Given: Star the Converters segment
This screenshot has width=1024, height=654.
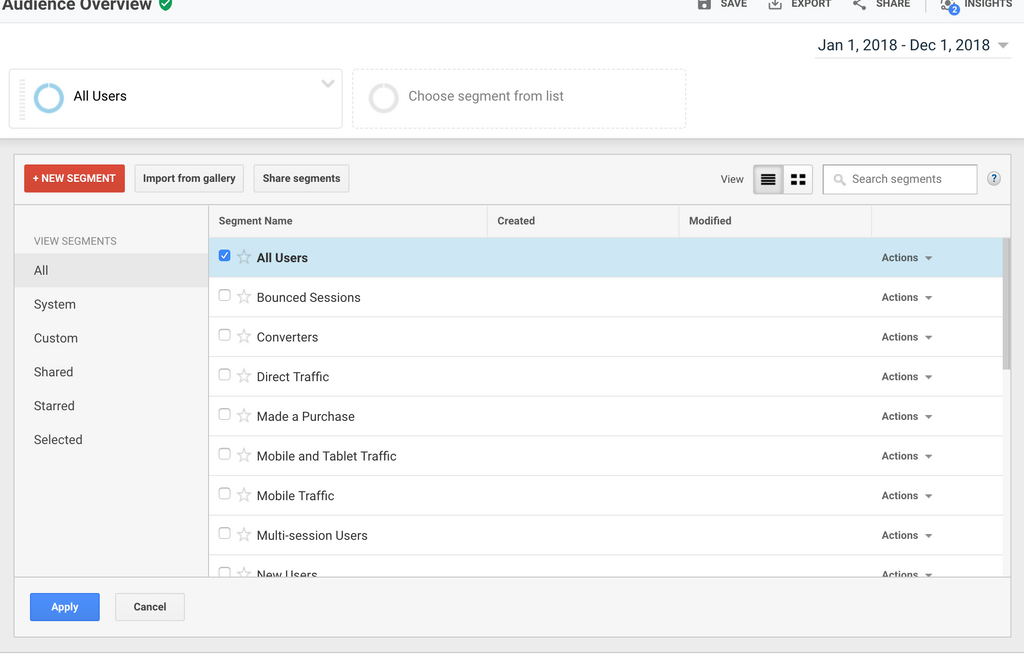Looking at the screenshot, I should 244,337.
